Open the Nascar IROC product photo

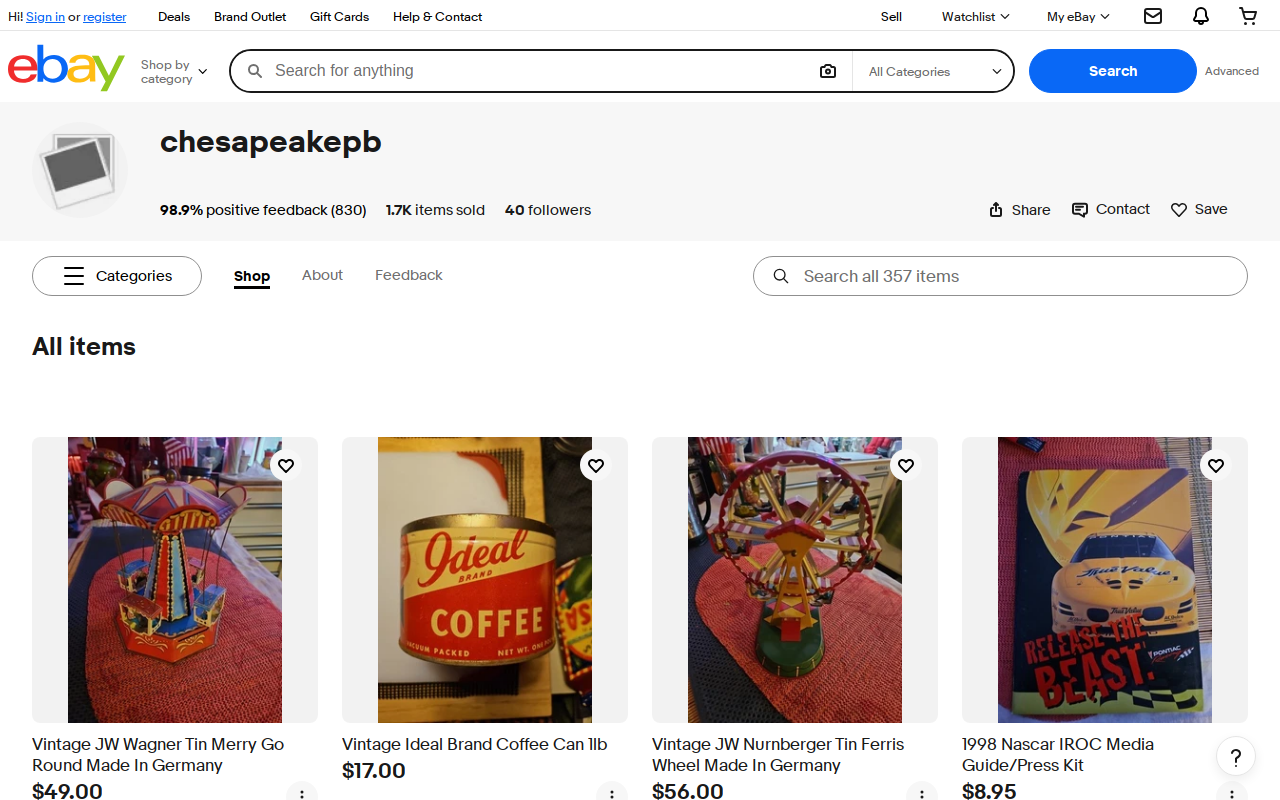[1105, 580]
